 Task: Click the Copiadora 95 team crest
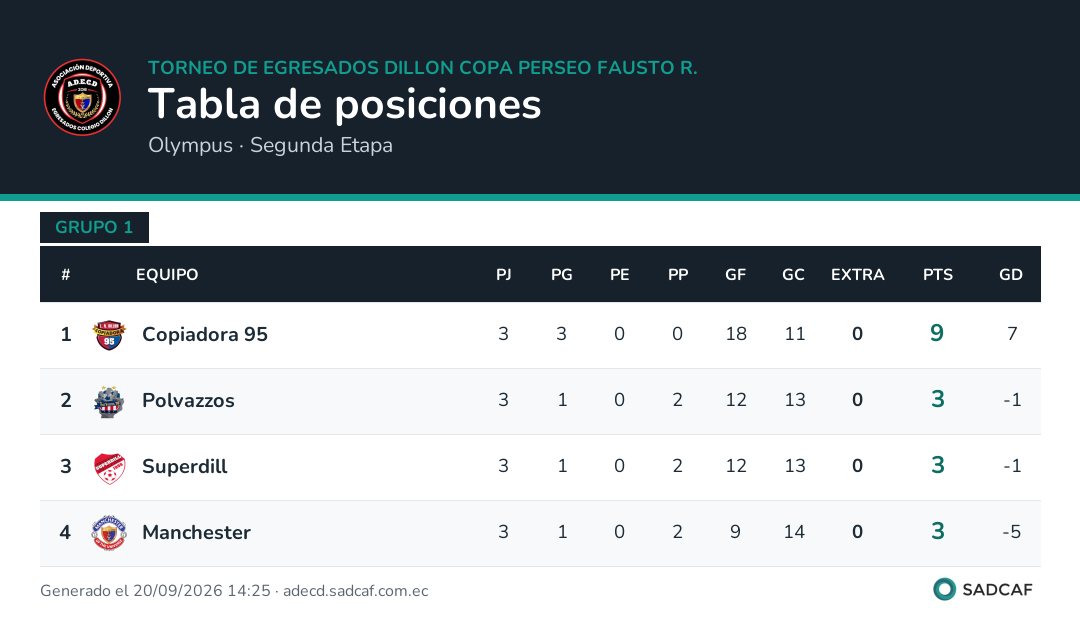point(109,335)
